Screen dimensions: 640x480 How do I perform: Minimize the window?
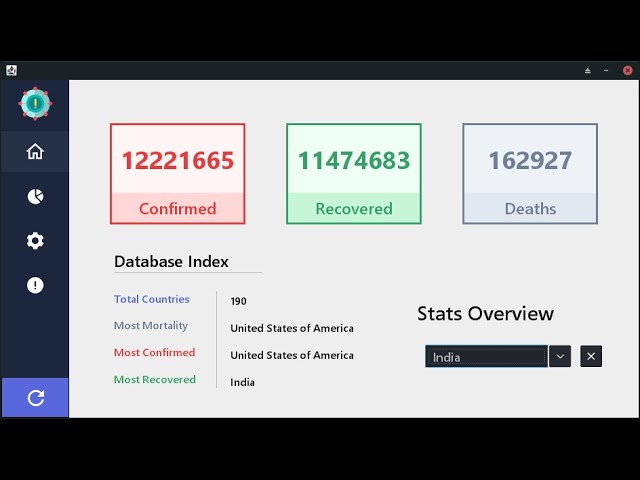(x=606, y=71)
